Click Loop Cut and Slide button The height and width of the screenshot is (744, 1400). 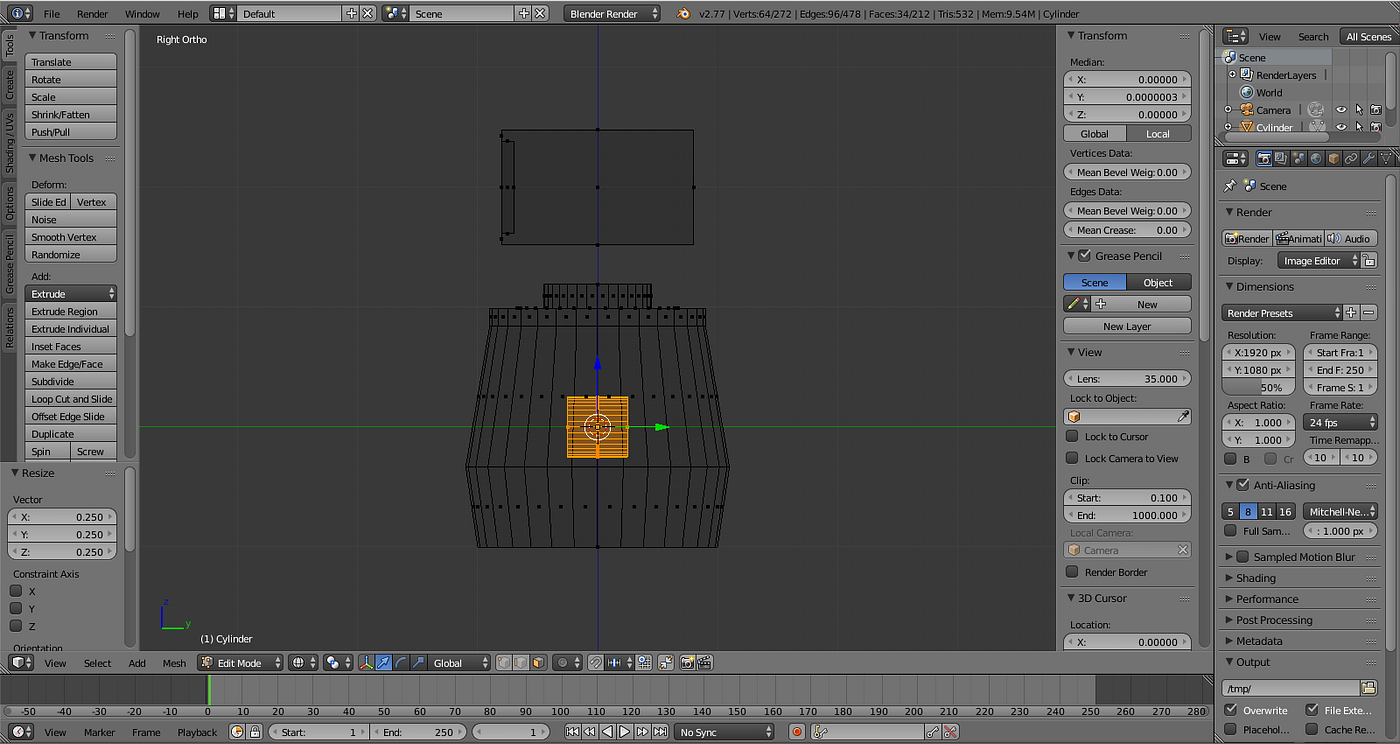click(71, 399)
